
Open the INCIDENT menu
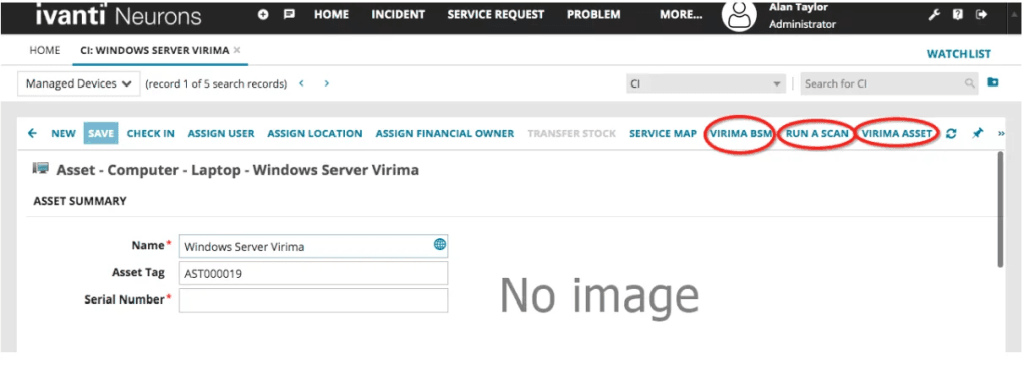pos(398,14)
